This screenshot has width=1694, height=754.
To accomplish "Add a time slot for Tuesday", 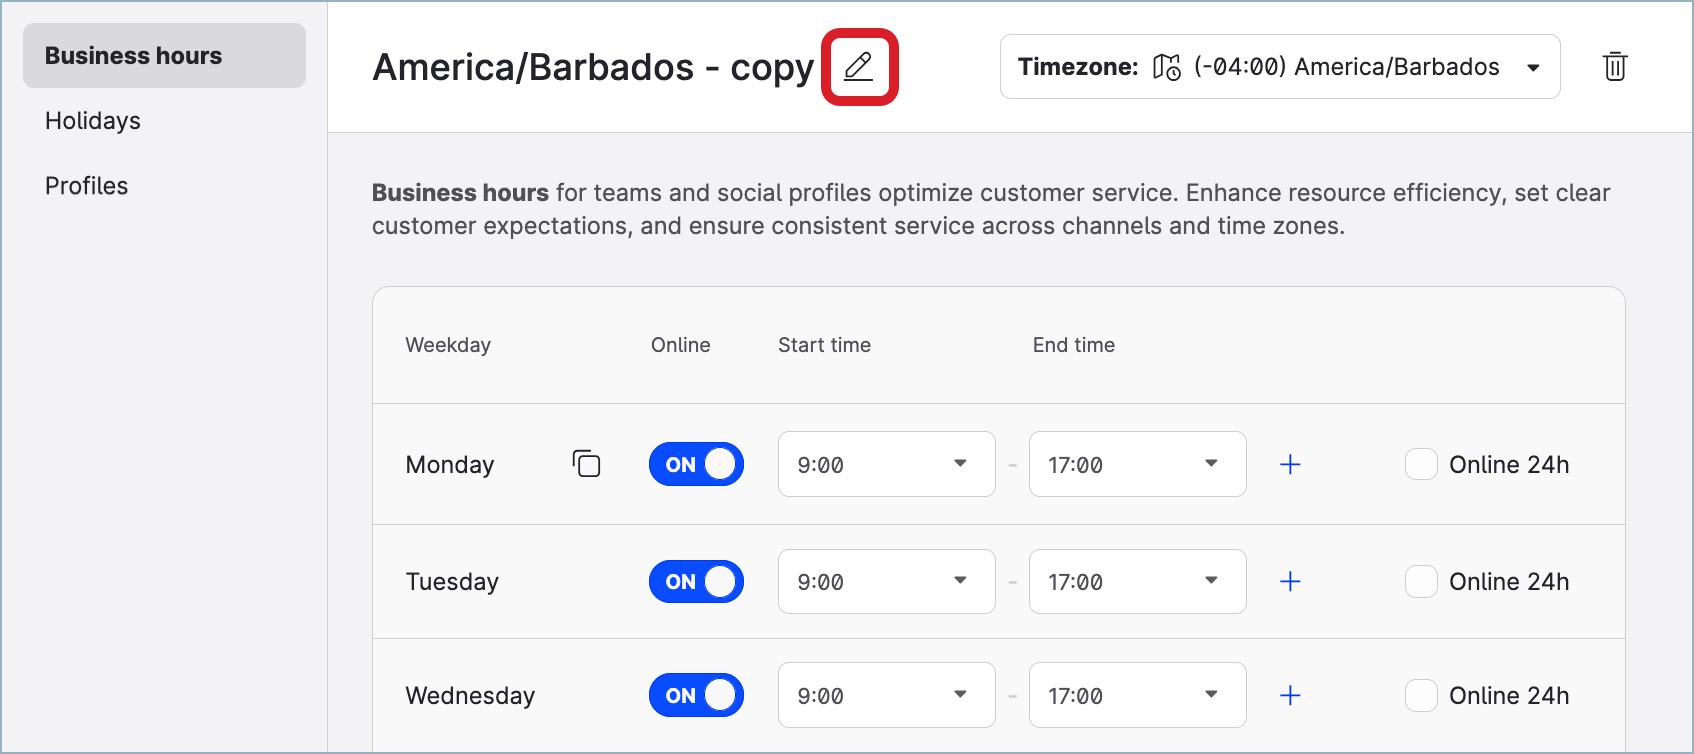I will (1290, 582).
